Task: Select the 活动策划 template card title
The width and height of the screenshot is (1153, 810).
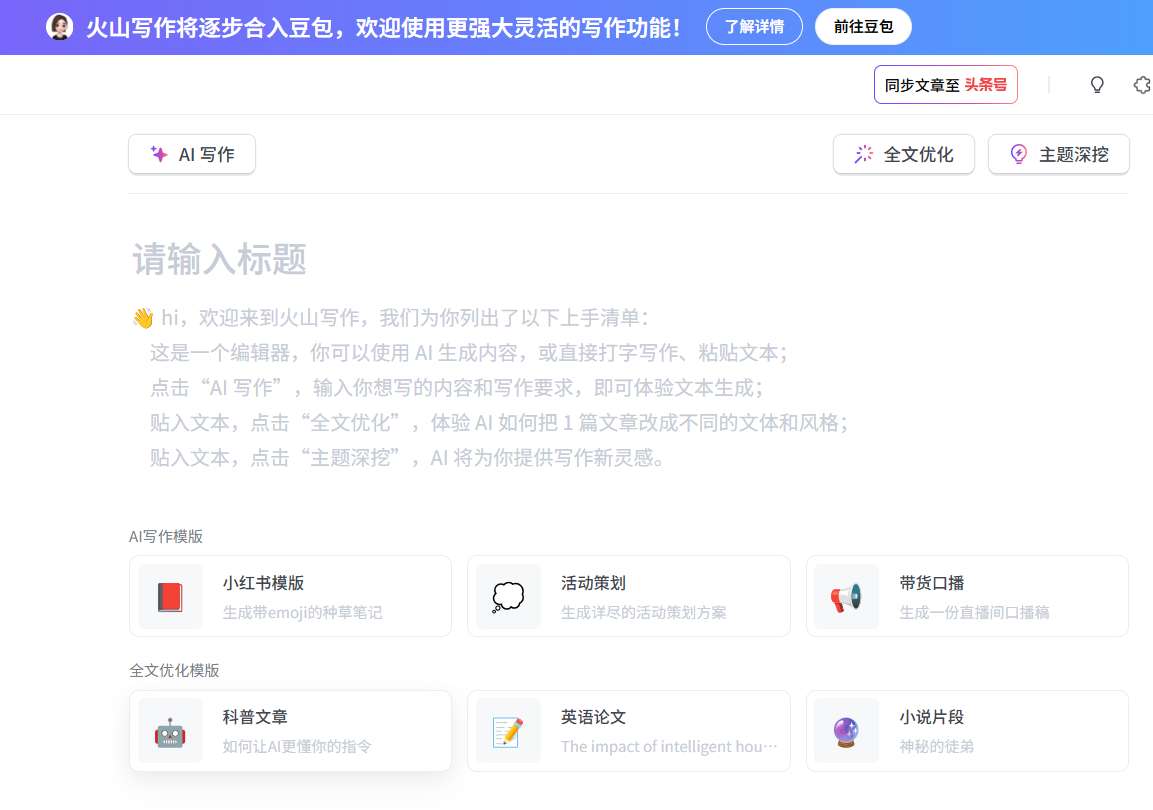Action: coord(593,583)
